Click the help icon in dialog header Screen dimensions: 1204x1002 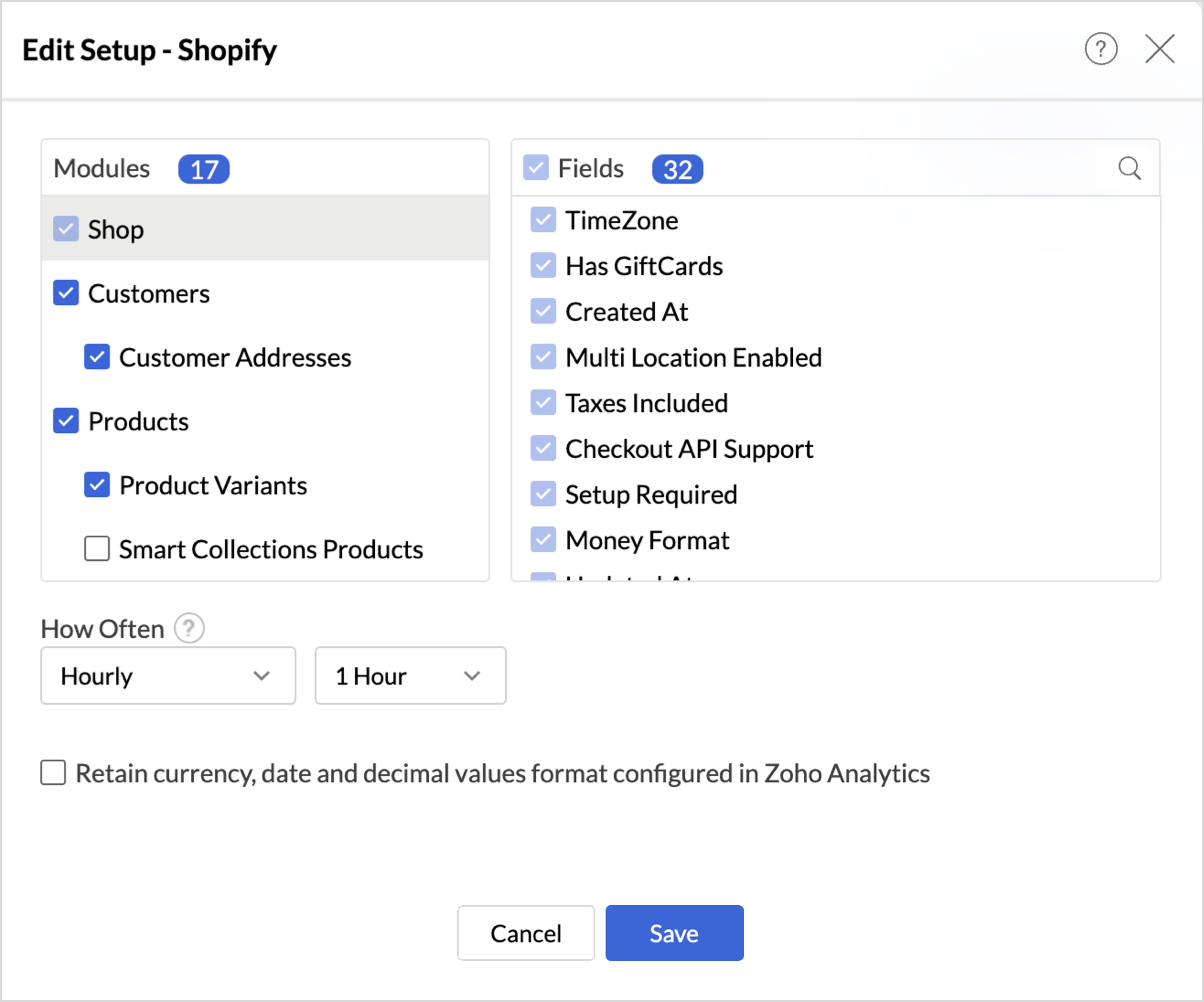pos(1100,49)
